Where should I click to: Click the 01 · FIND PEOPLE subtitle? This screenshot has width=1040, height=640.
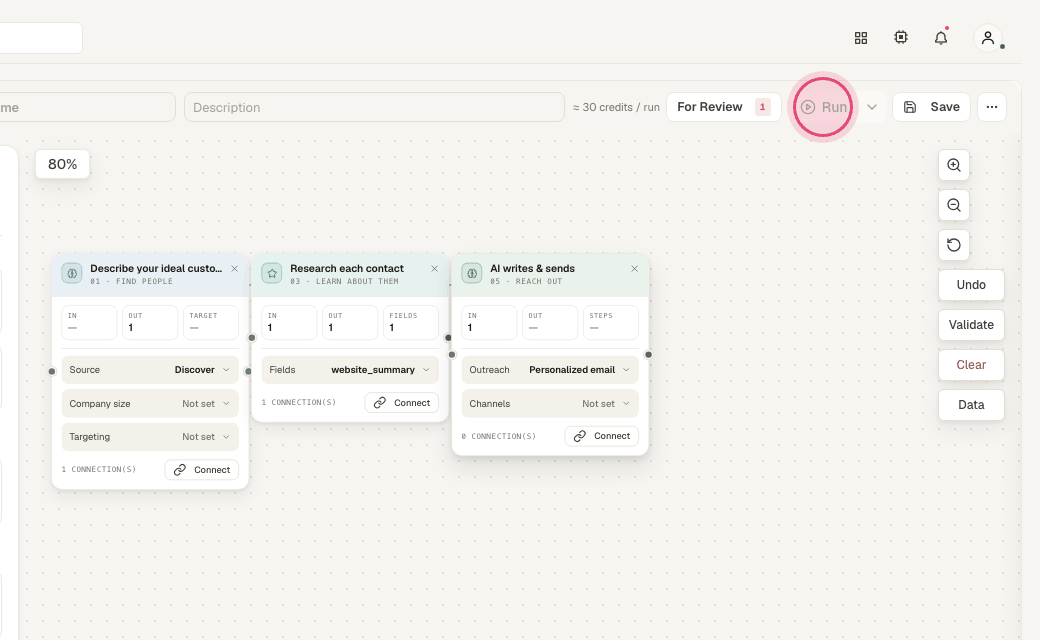pyautogui.click(x=131, y=281)
